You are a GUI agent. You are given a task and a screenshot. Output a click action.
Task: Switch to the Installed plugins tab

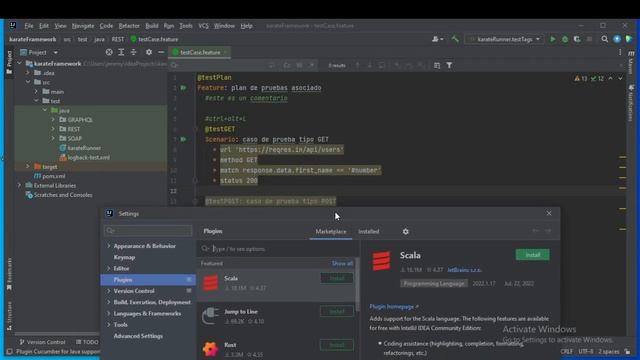[x=369, y=231]
